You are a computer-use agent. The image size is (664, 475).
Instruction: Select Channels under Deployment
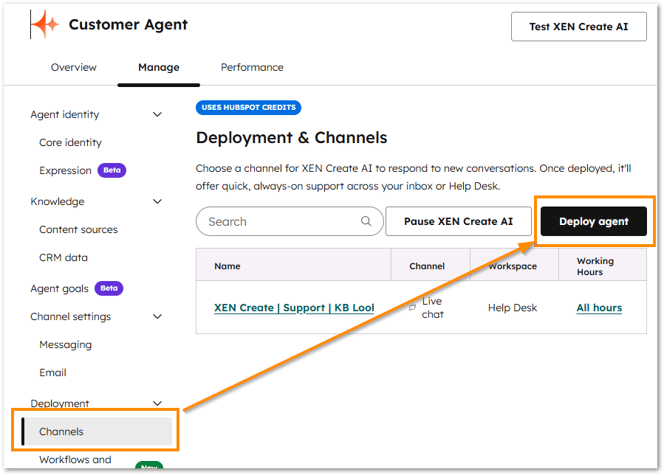click(97, 431)
